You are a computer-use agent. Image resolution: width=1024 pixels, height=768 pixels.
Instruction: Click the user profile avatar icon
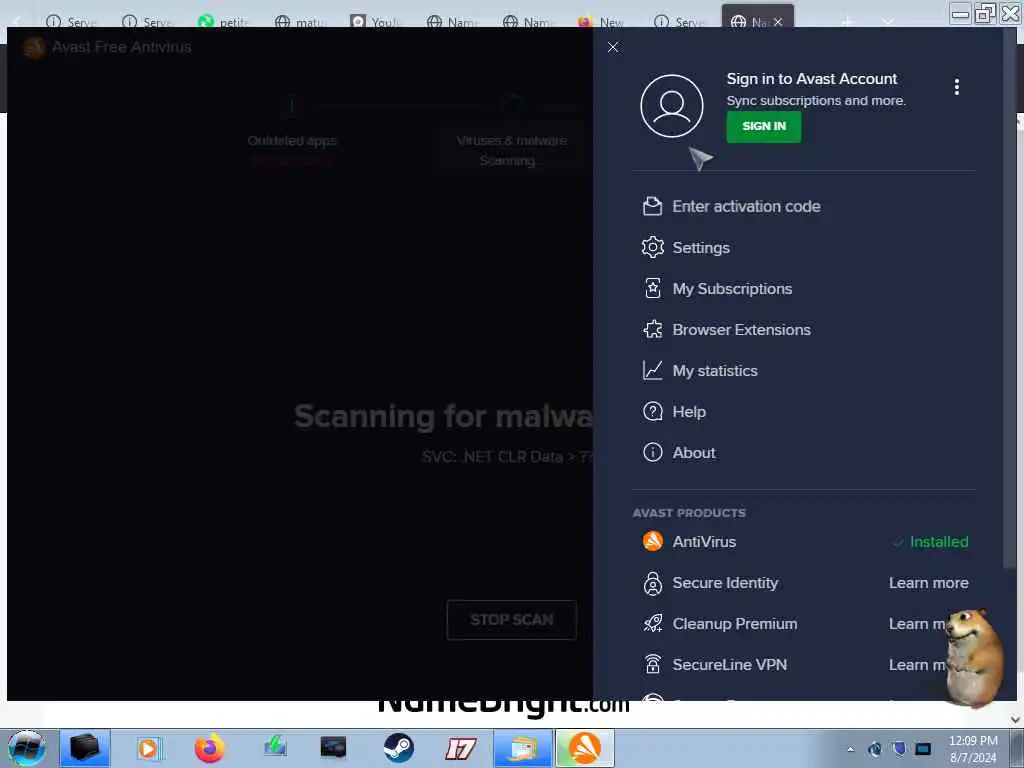671,106
